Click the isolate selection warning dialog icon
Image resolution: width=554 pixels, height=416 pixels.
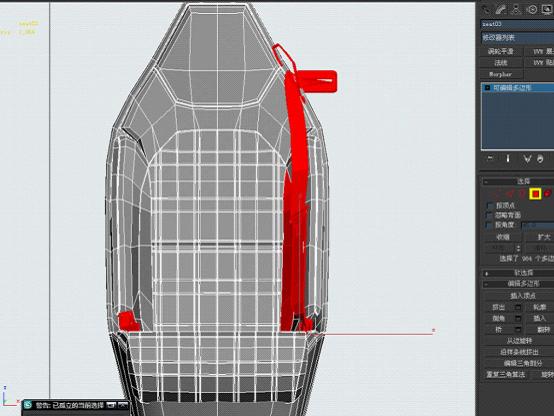[28, 405]
